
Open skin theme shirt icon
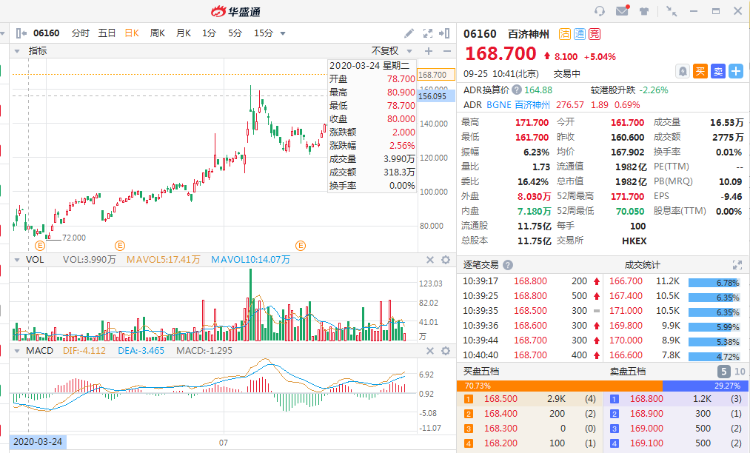[x=644, y=11]
